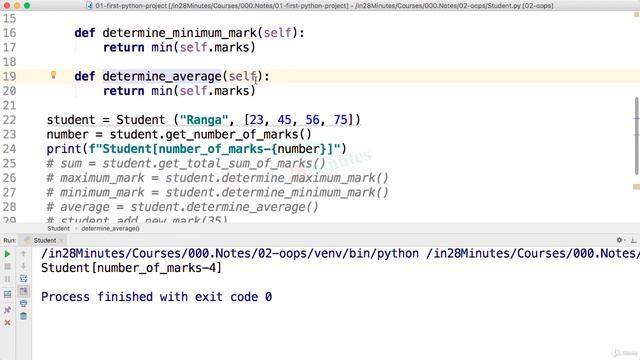Toggle soft-wrap in the Run console
Image resolution: width=640 pixels, height=360 pixels.
coord(24,279)
